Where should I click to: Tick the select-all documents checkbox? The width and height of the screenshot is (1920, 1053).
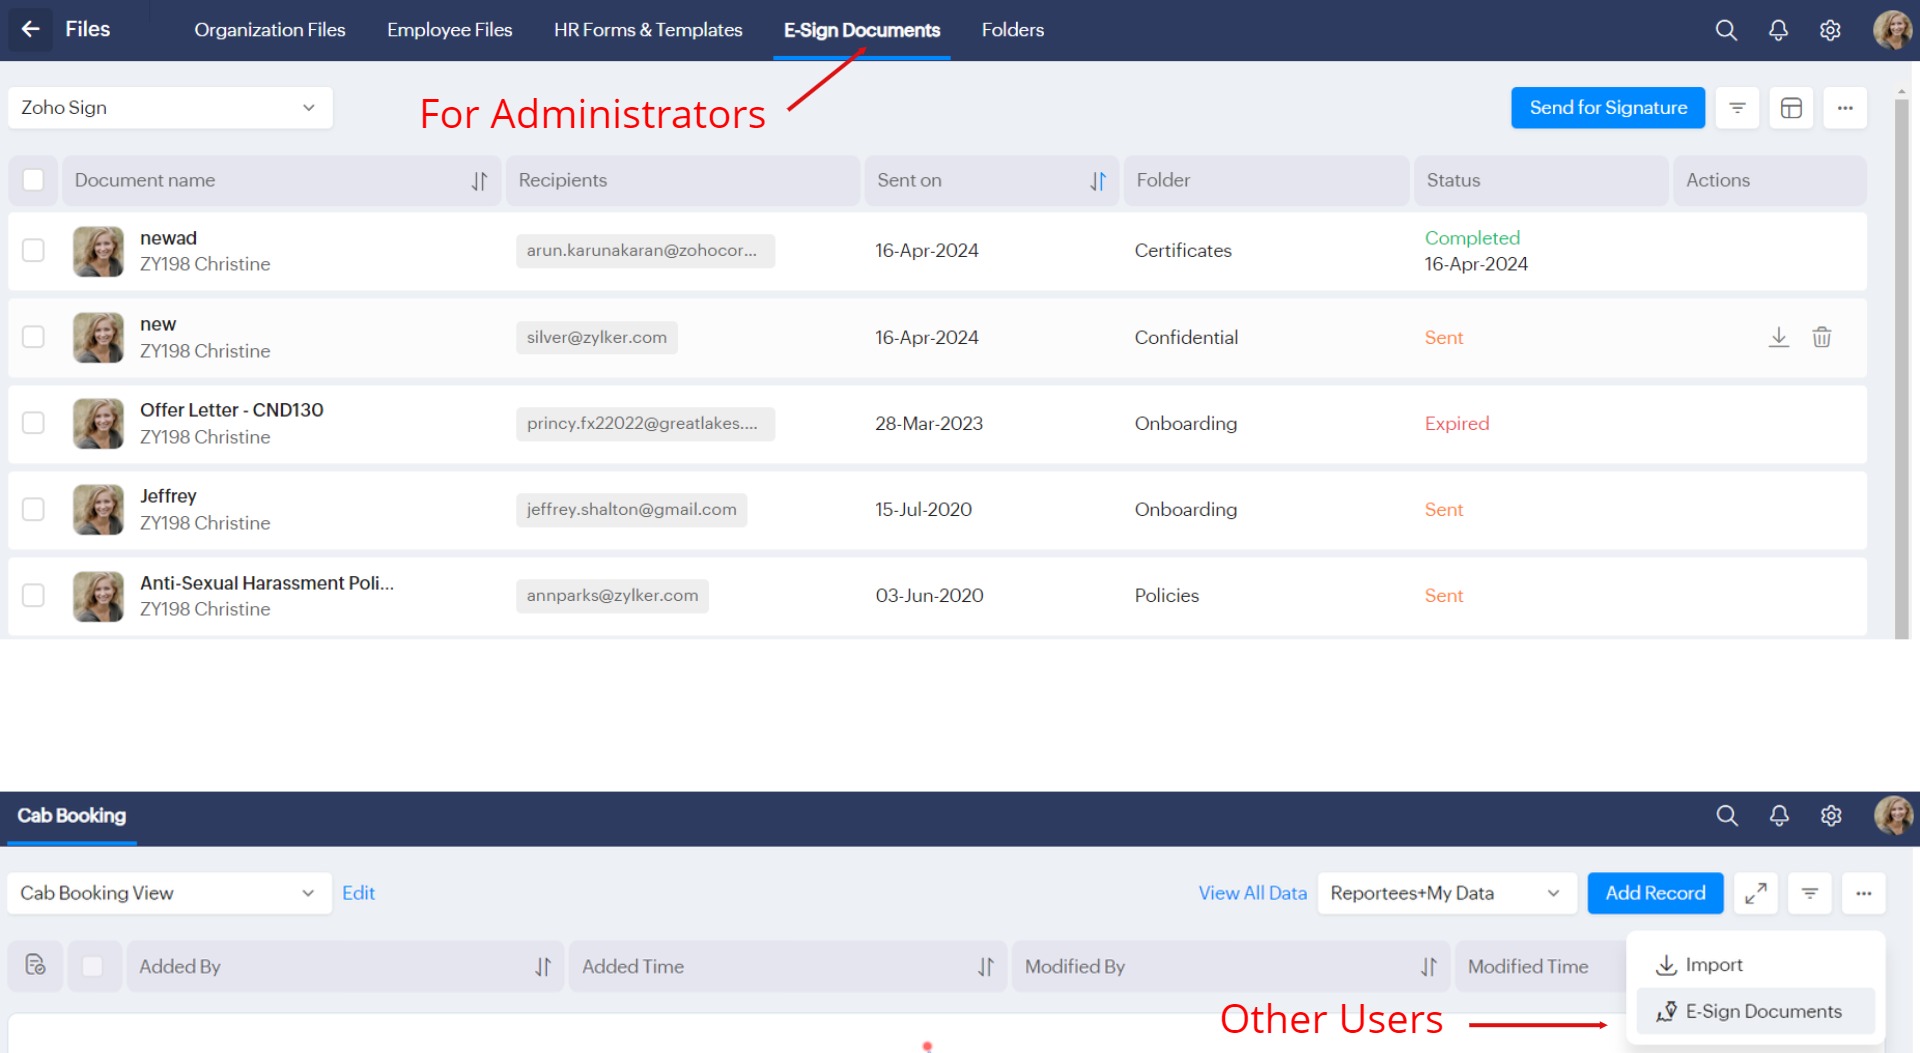click(x=33, y=180)
